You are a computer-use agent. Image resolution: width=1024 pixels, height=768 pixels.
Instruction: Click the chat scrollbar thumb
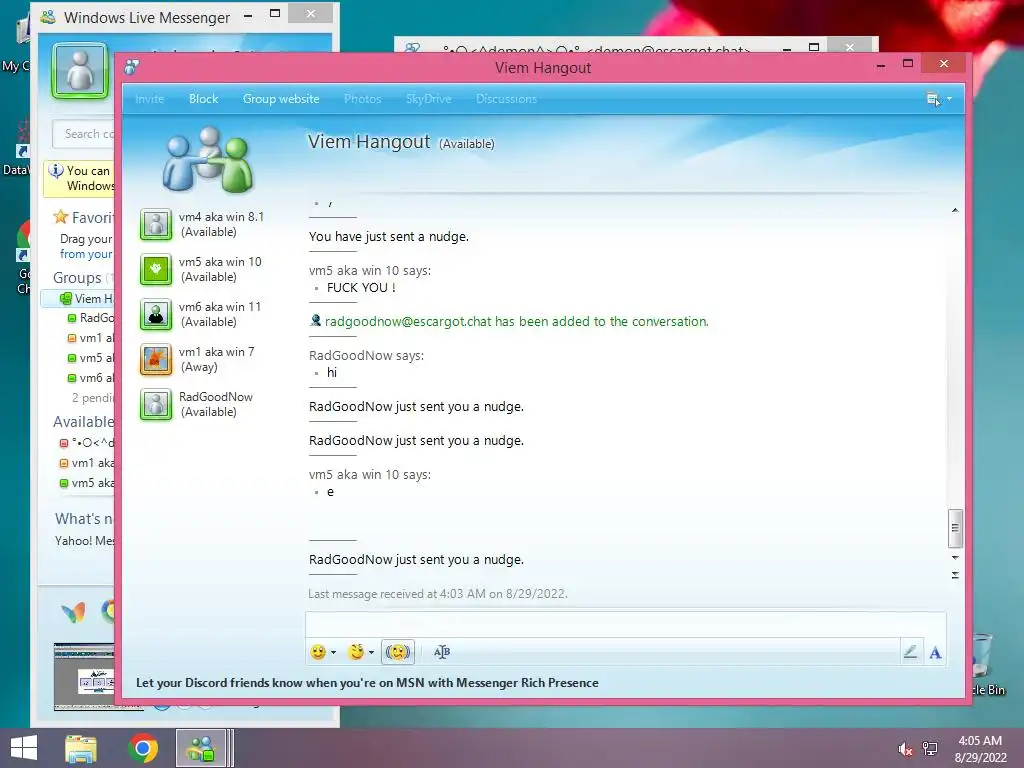point(955,528)
